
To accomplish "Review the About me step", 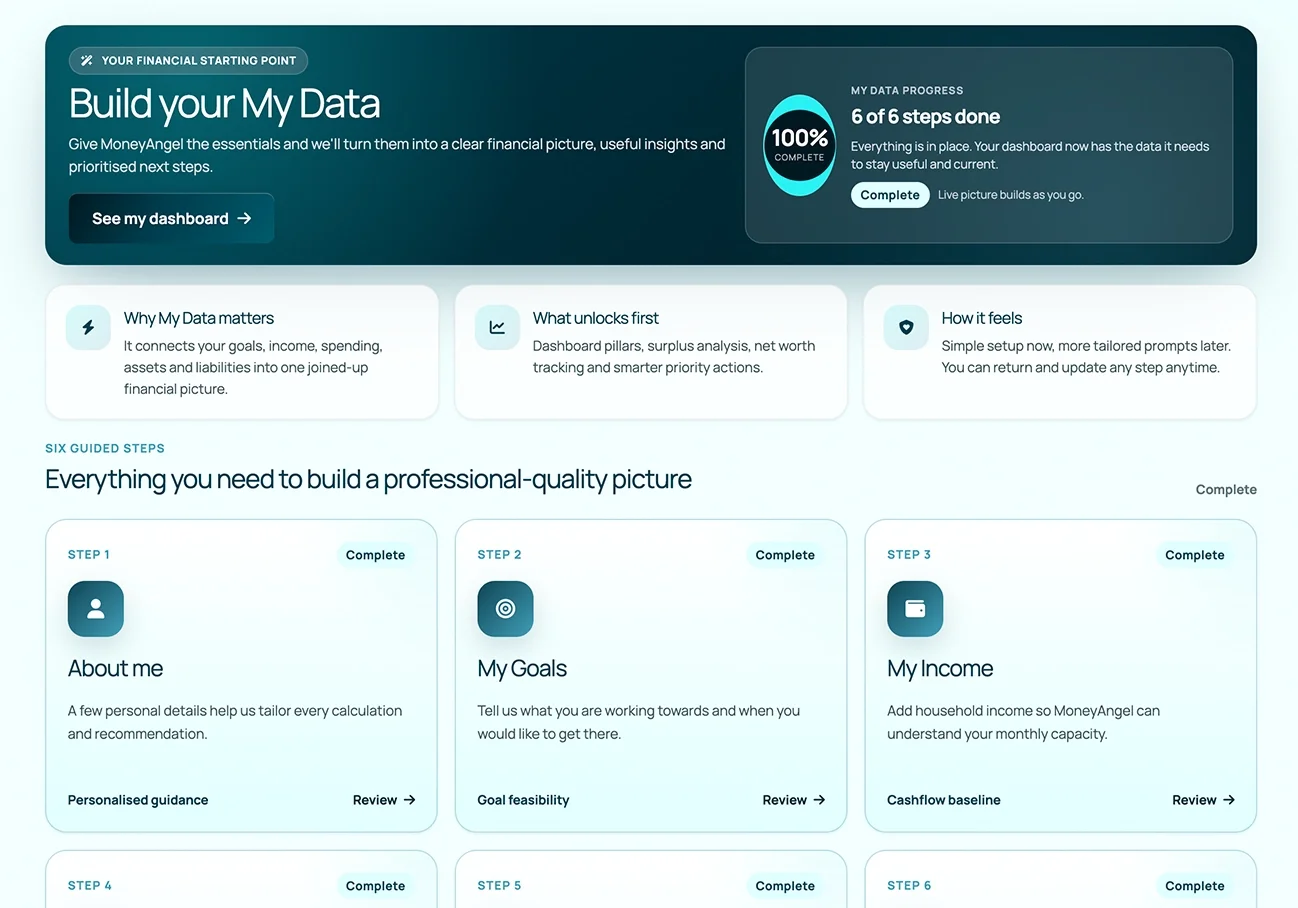I will pos(384,800).
